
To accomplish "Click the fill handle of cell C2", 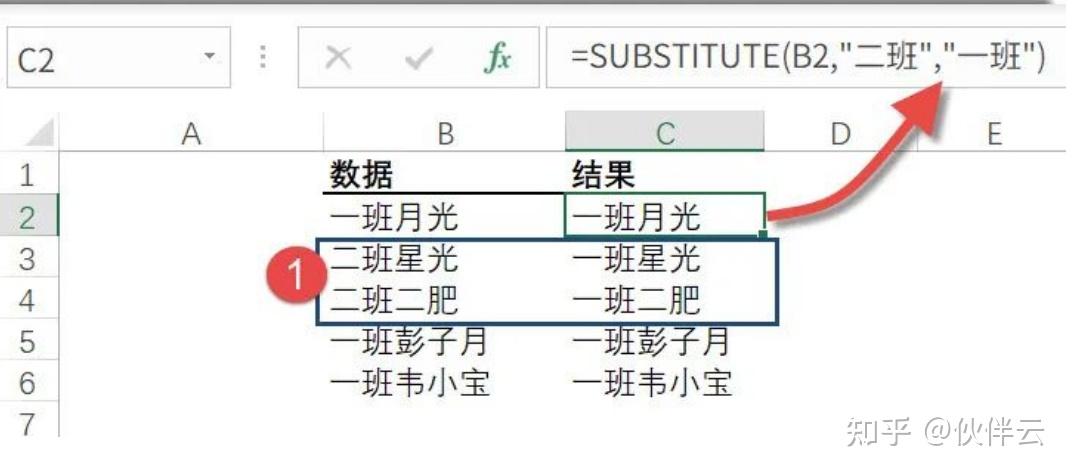I will click(x=765, y=237).
